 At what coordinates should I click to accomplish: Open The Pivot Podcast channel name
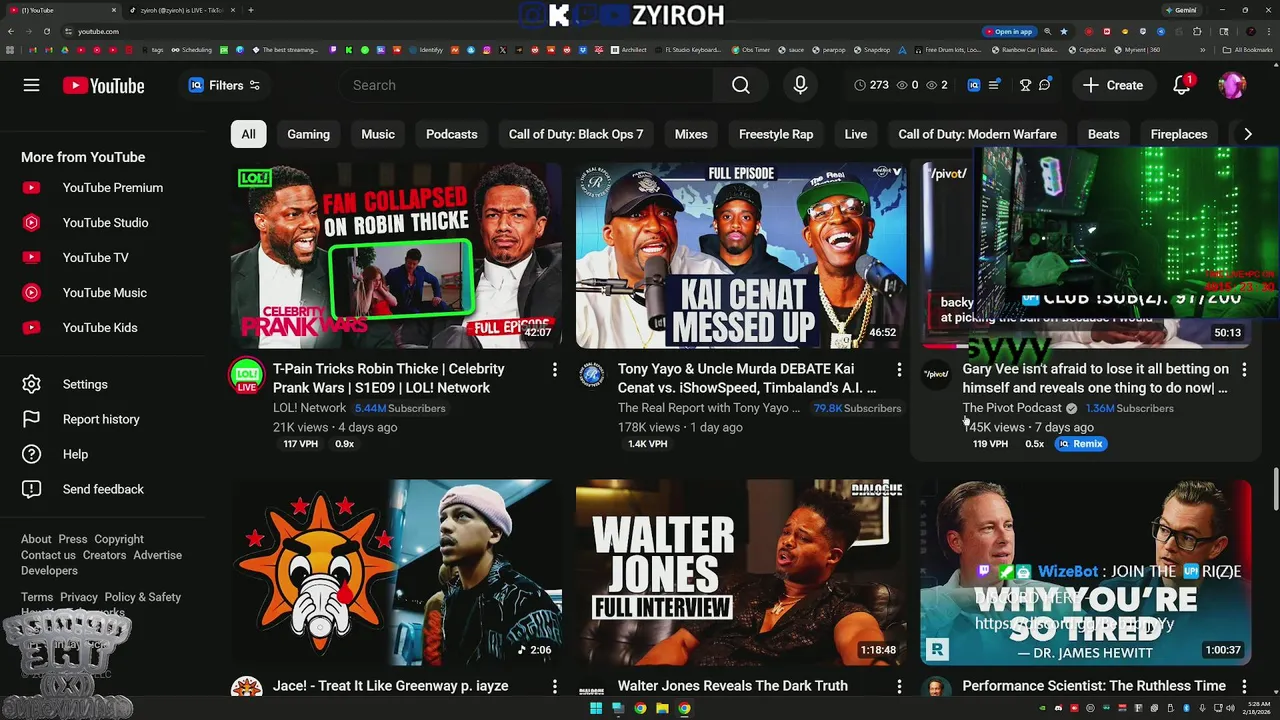tap(1012, 408)
